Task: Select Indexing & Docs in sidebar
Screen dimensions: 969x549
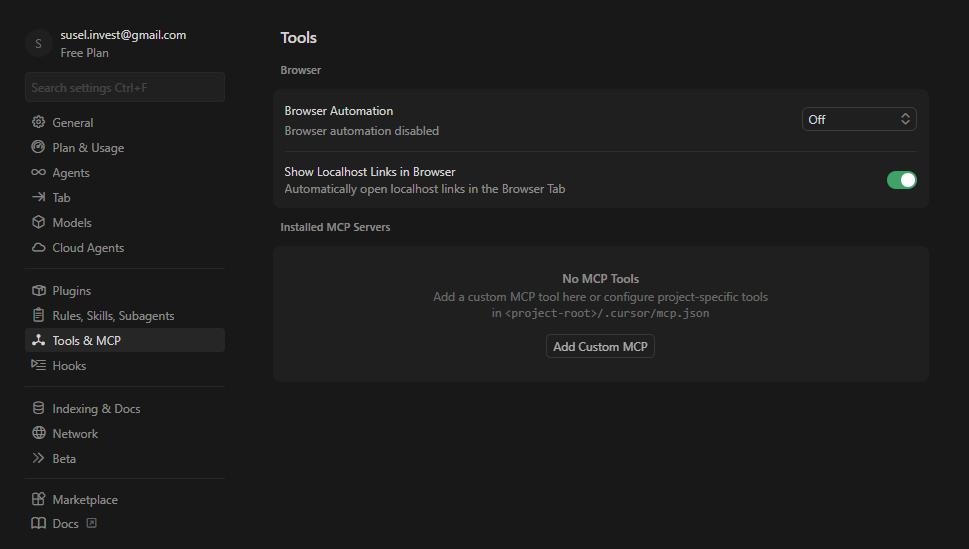Action: (x=96, y=408)
